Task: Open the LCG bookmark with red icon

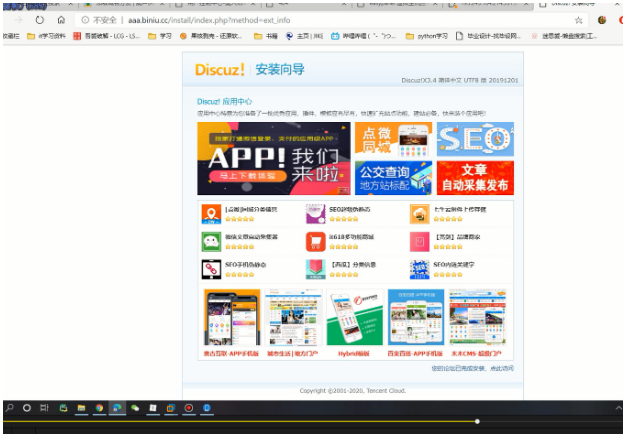Action: pyautogui.click(x=107, y=36)
